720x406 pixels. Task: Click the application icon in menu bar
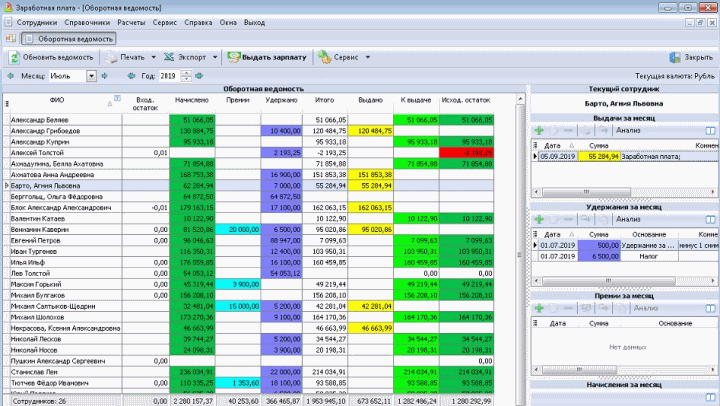click(8, 22)
